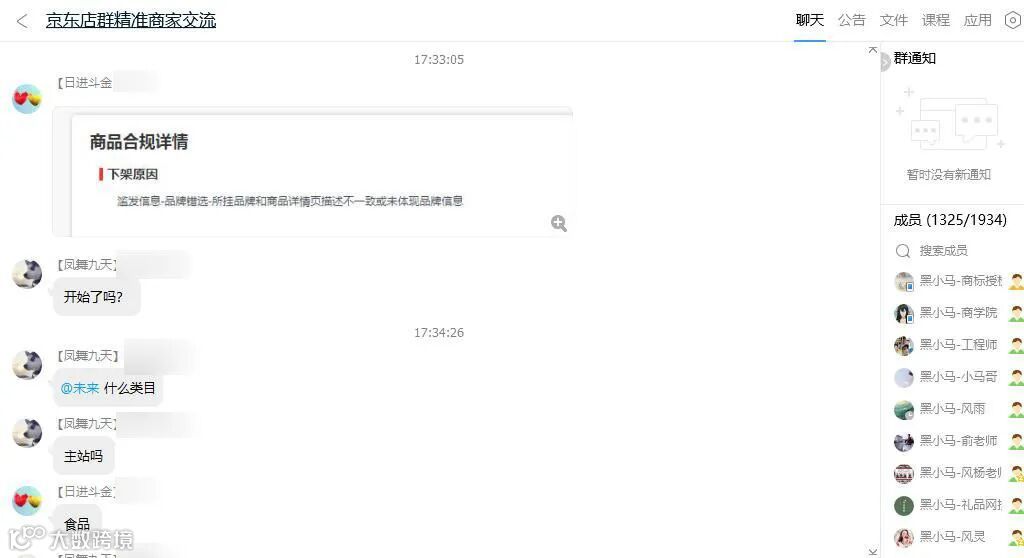Viewport: 1024px width, 558px height.
Task: Click the @未来 mention link
Action: pos(80,388)
